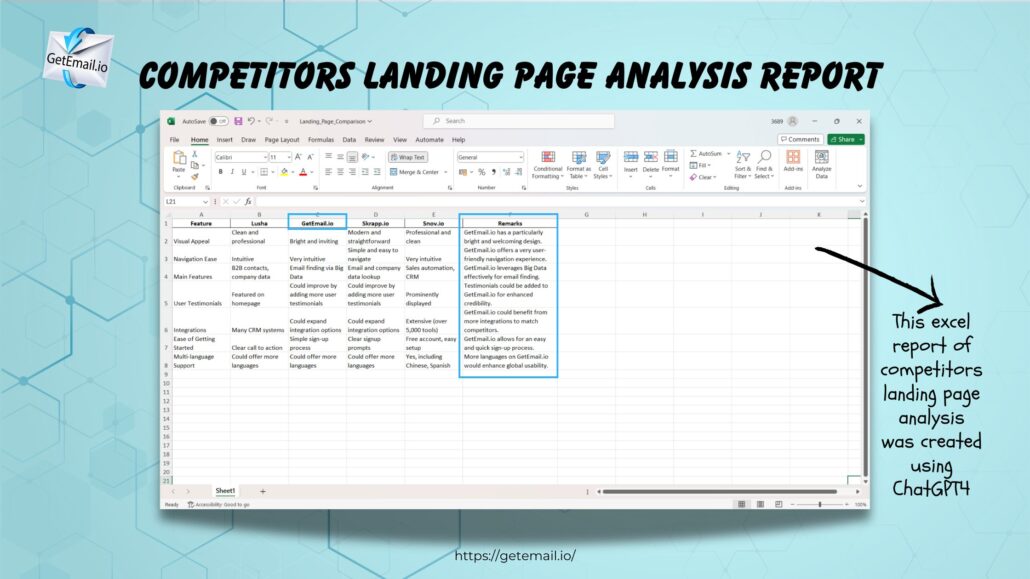Select the Merge & Center icon
1030x579 pixels.
tap(412, 172)
